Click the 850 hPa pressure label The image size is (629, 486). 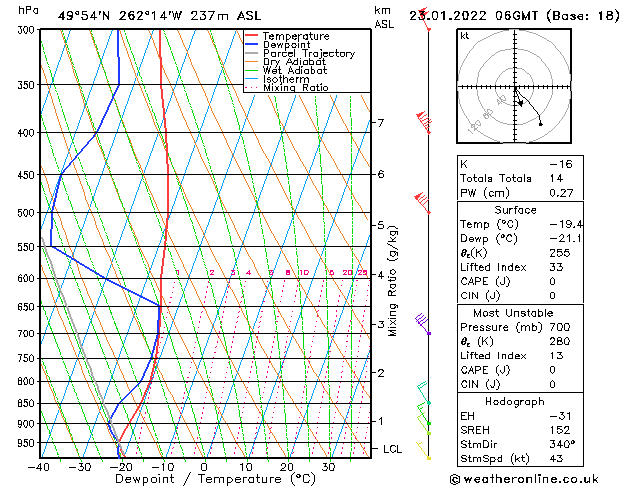click(28, 403)
